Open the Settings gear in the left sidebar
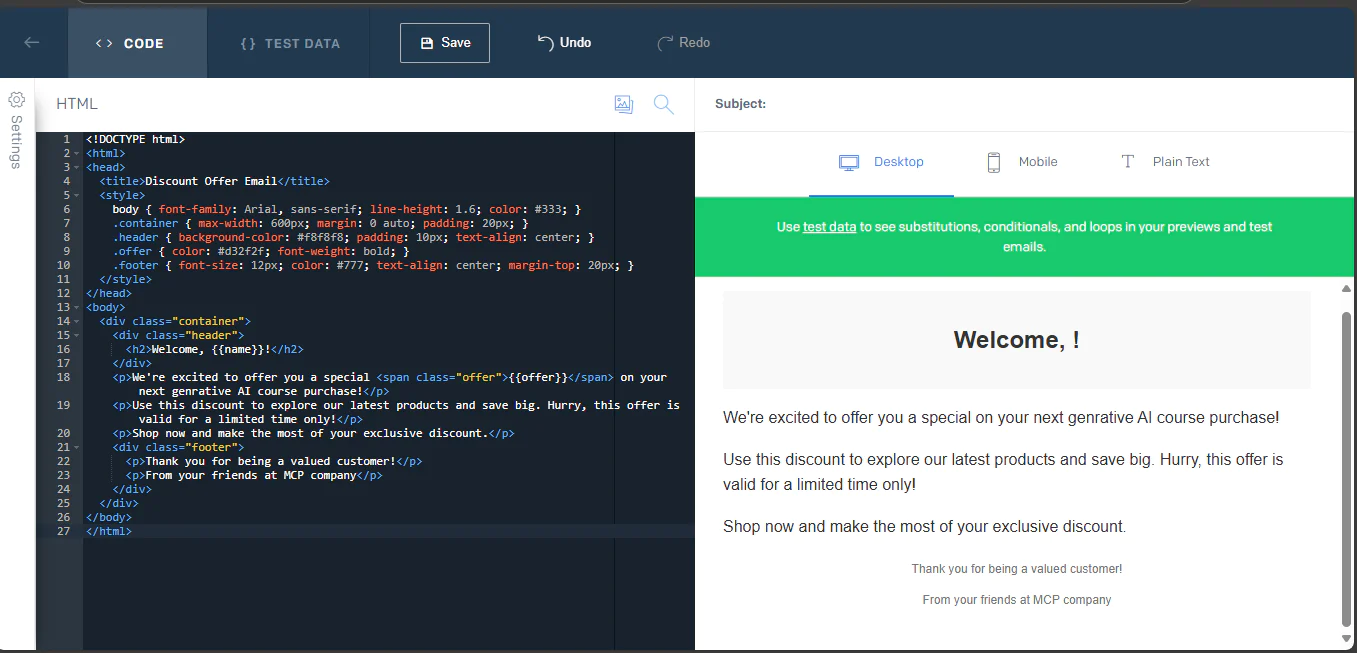Viewport: 1357px width, 653px height. (16, 99)
